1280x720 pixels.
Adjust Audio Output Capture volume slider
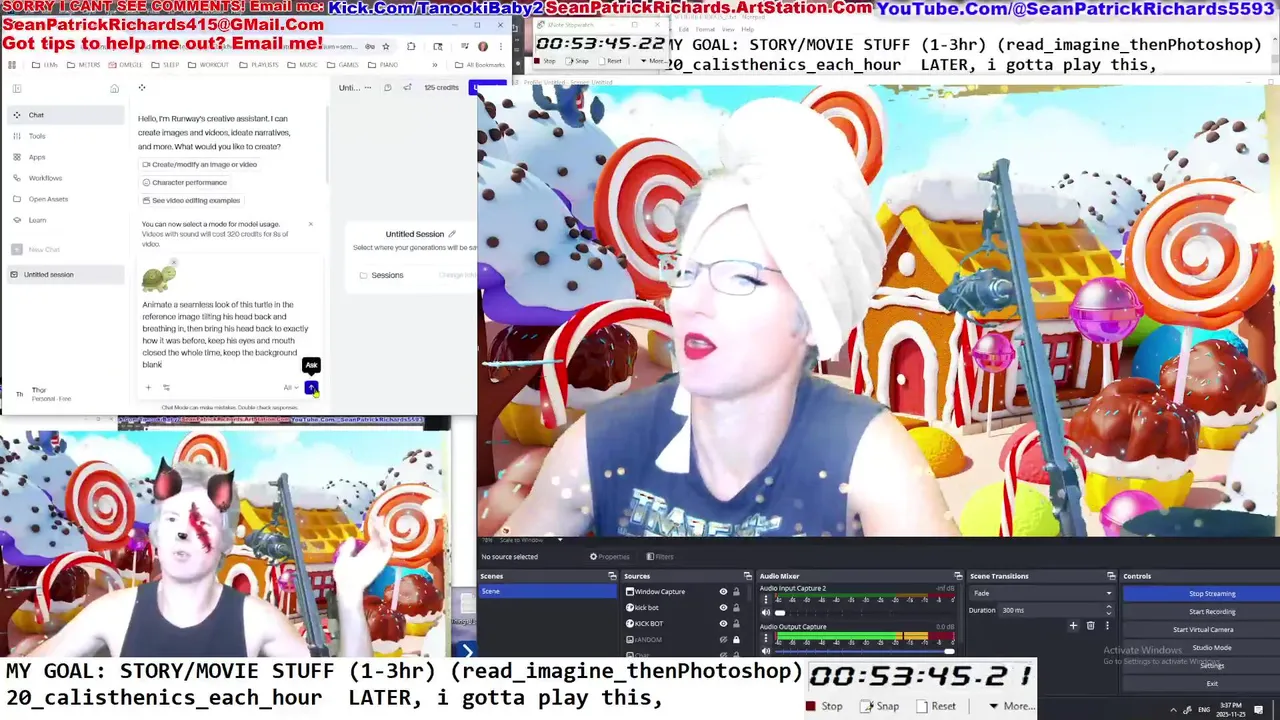(865, 651)
